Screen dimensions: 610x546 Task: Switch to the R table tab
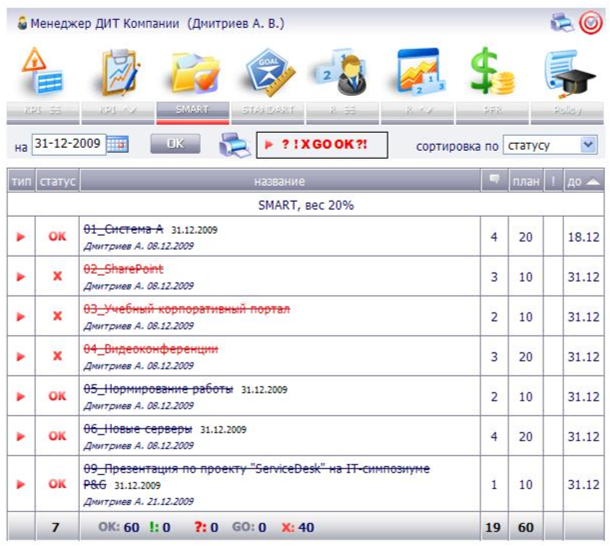(342, 113)
